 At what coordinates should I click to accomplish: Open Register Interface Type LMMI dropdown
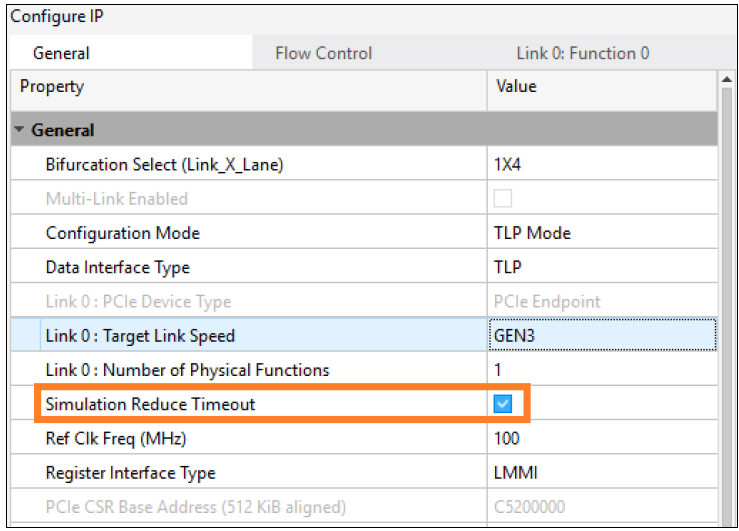point(602,472)
